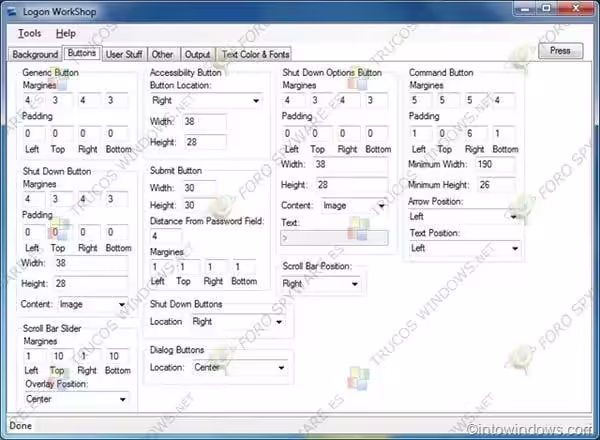This screenshot has height=440, width=600.
Task: Switch to the User Stuff tab
Action: tap(124, 54)
